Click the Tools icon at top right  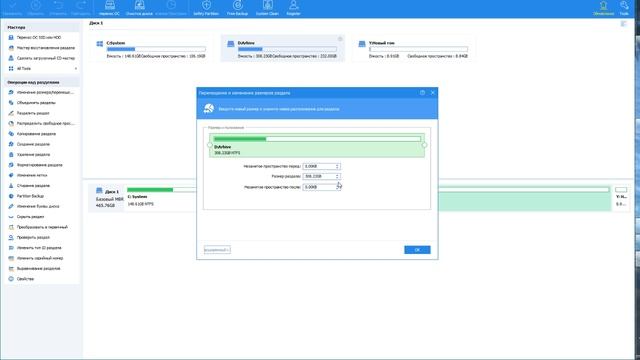(624, 8)
